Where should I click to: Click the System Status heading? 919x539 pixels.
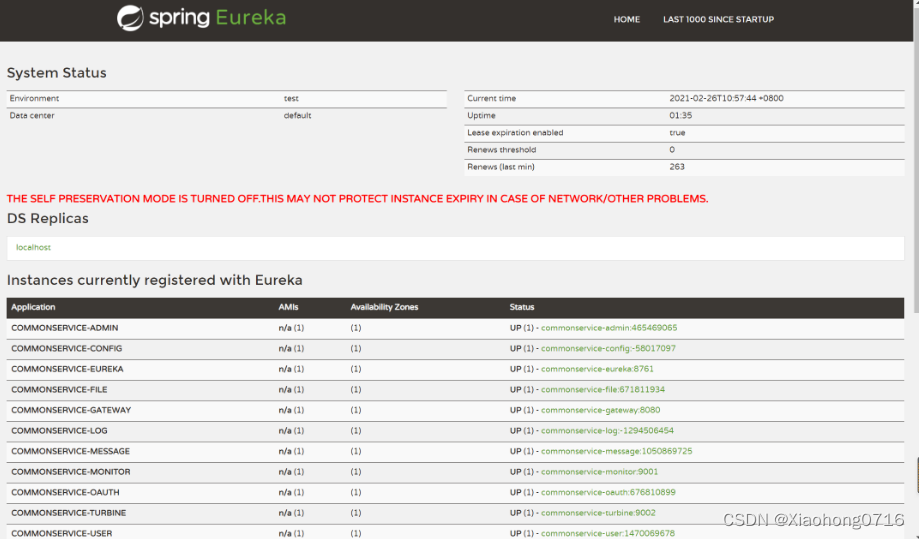click(x=56, y=73)
